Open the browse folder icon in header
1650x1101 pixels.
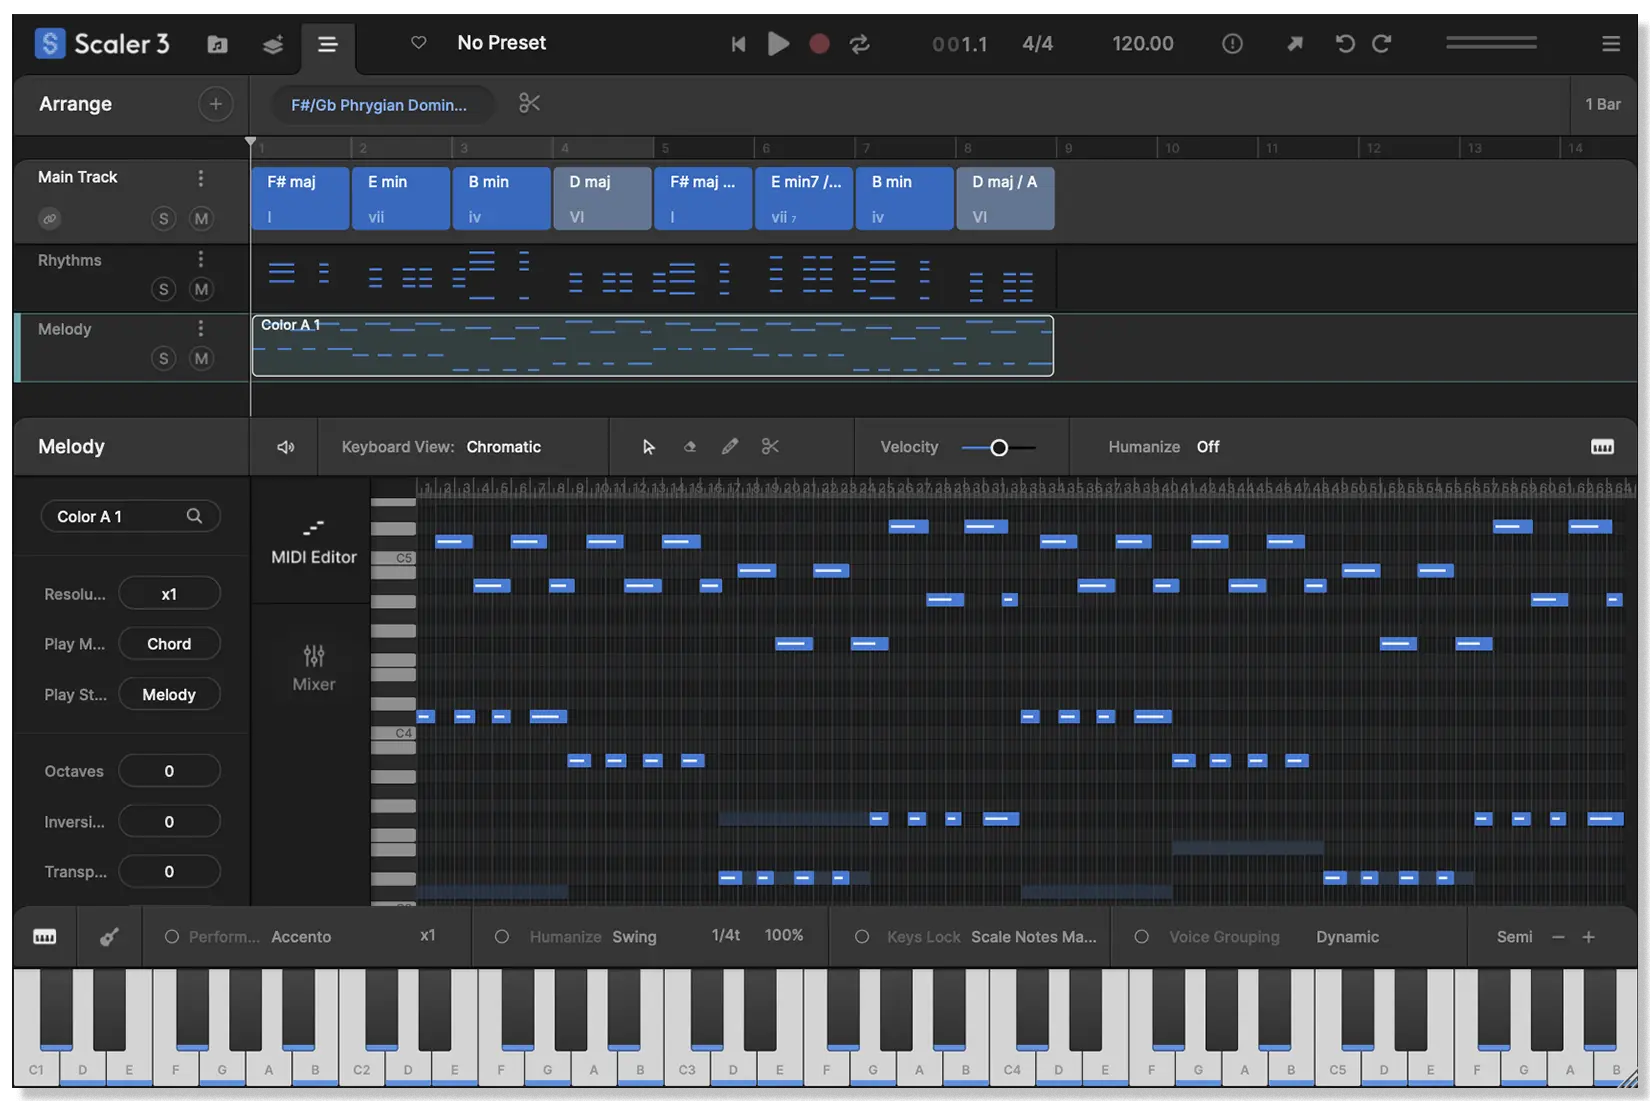[x=217, y=44]
